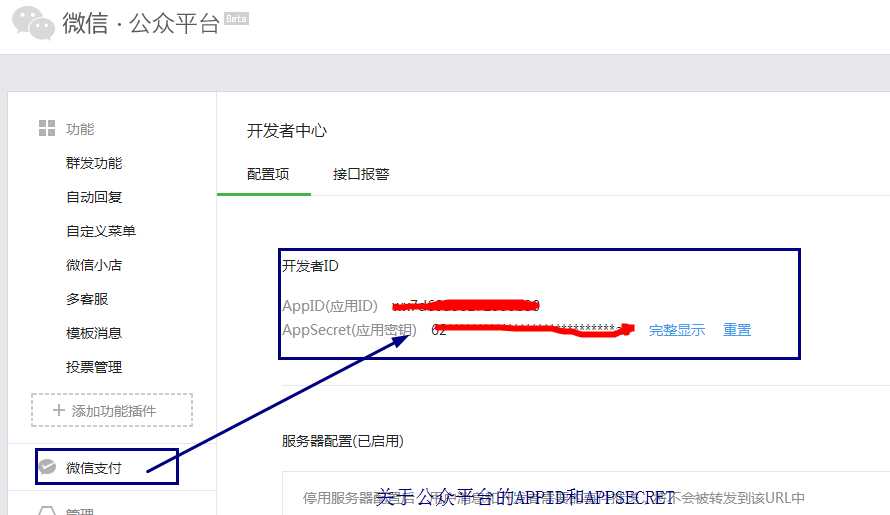This screenshot has width=890, height=515.
Task: Click the AppID(应用ID) label
Action: [330, 306]
